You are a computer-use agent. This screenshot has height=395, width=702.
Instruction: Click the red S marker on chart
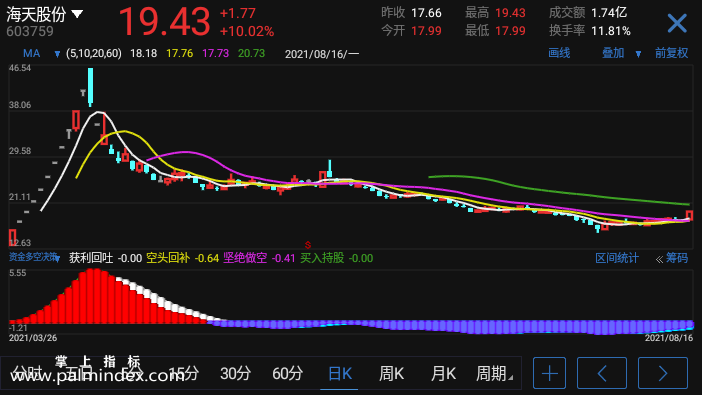tap(308, 245)
